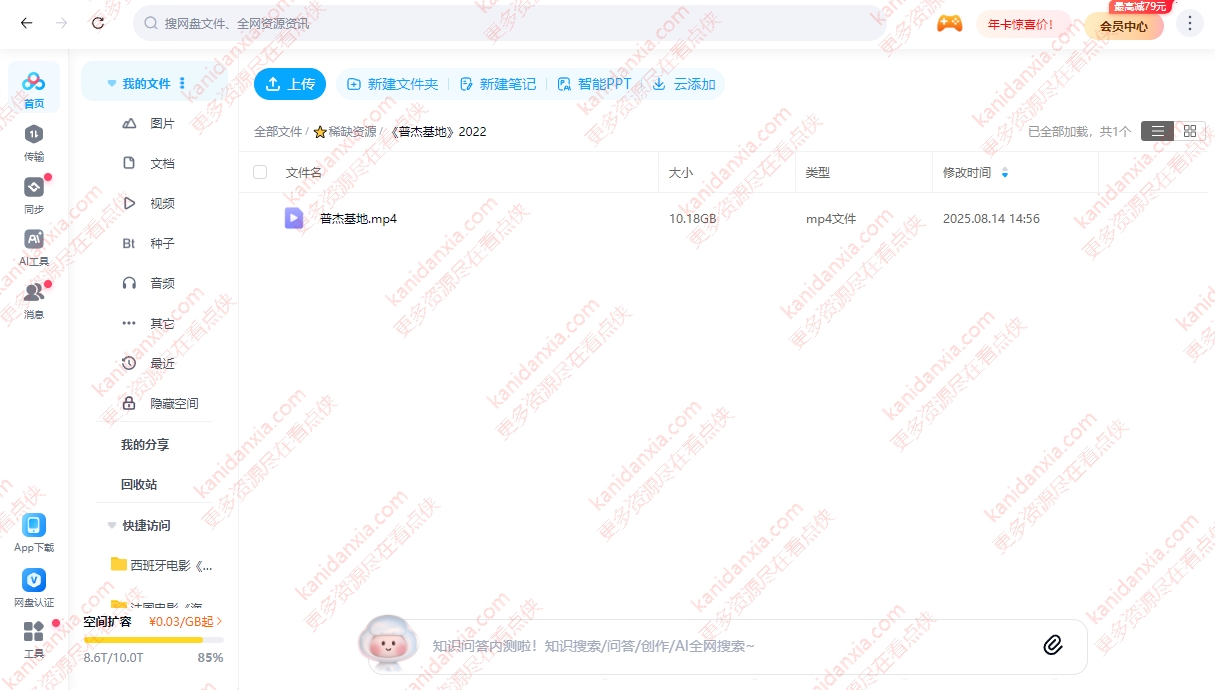This screenshot has width=1215, height=690.
Task: Switch to grid view layout
Action: pos(1189,131)
